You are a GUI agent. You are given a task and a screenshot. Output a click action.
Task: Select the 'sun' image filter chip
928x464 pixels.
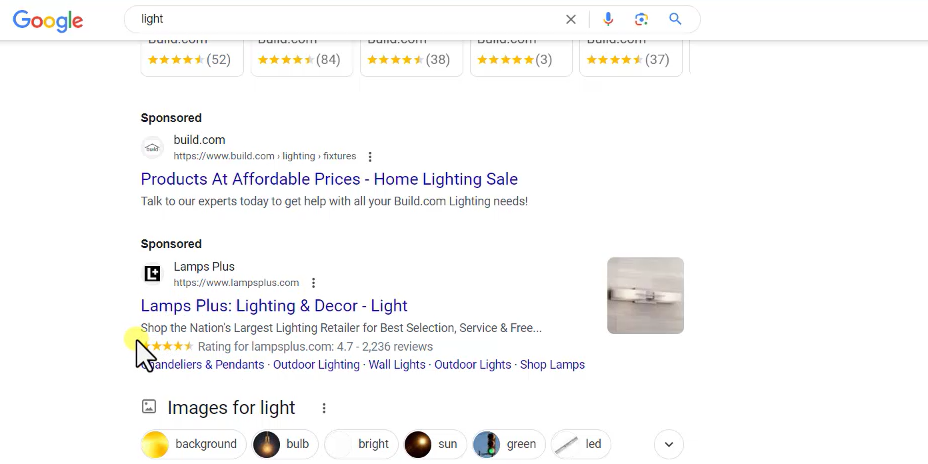(432, 444)
